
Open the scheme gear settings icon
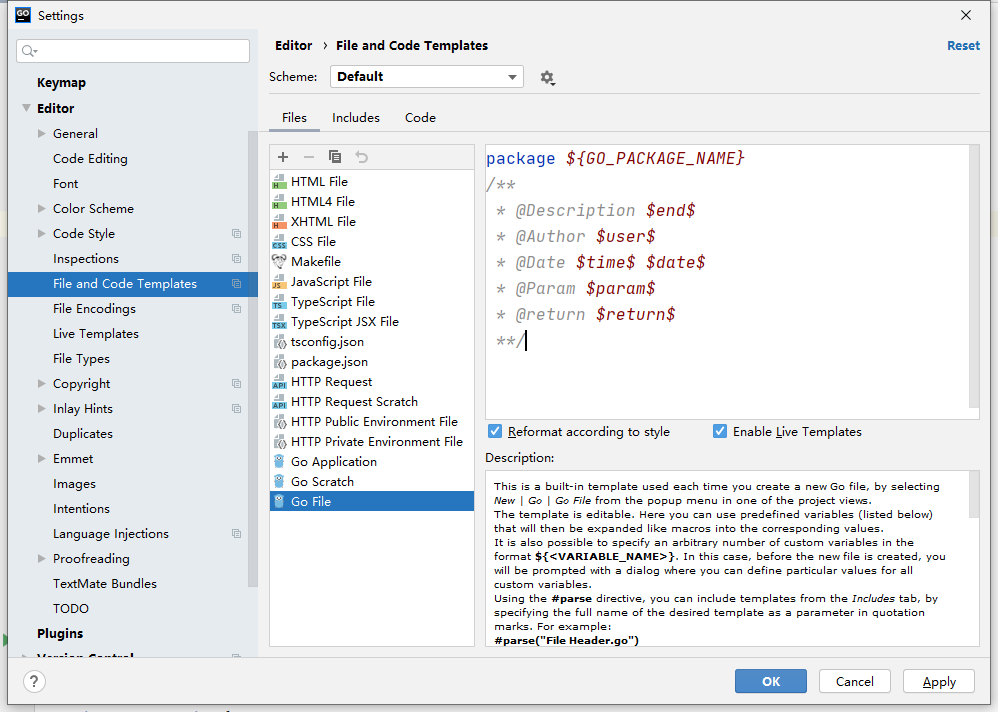[x=547, y=77]
